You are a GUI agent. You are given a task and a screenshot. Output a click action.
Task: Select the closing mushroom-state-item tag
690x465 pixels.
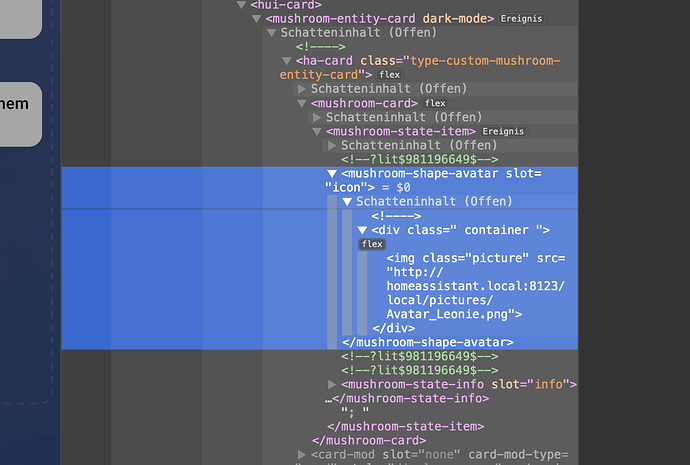point(390,426)
